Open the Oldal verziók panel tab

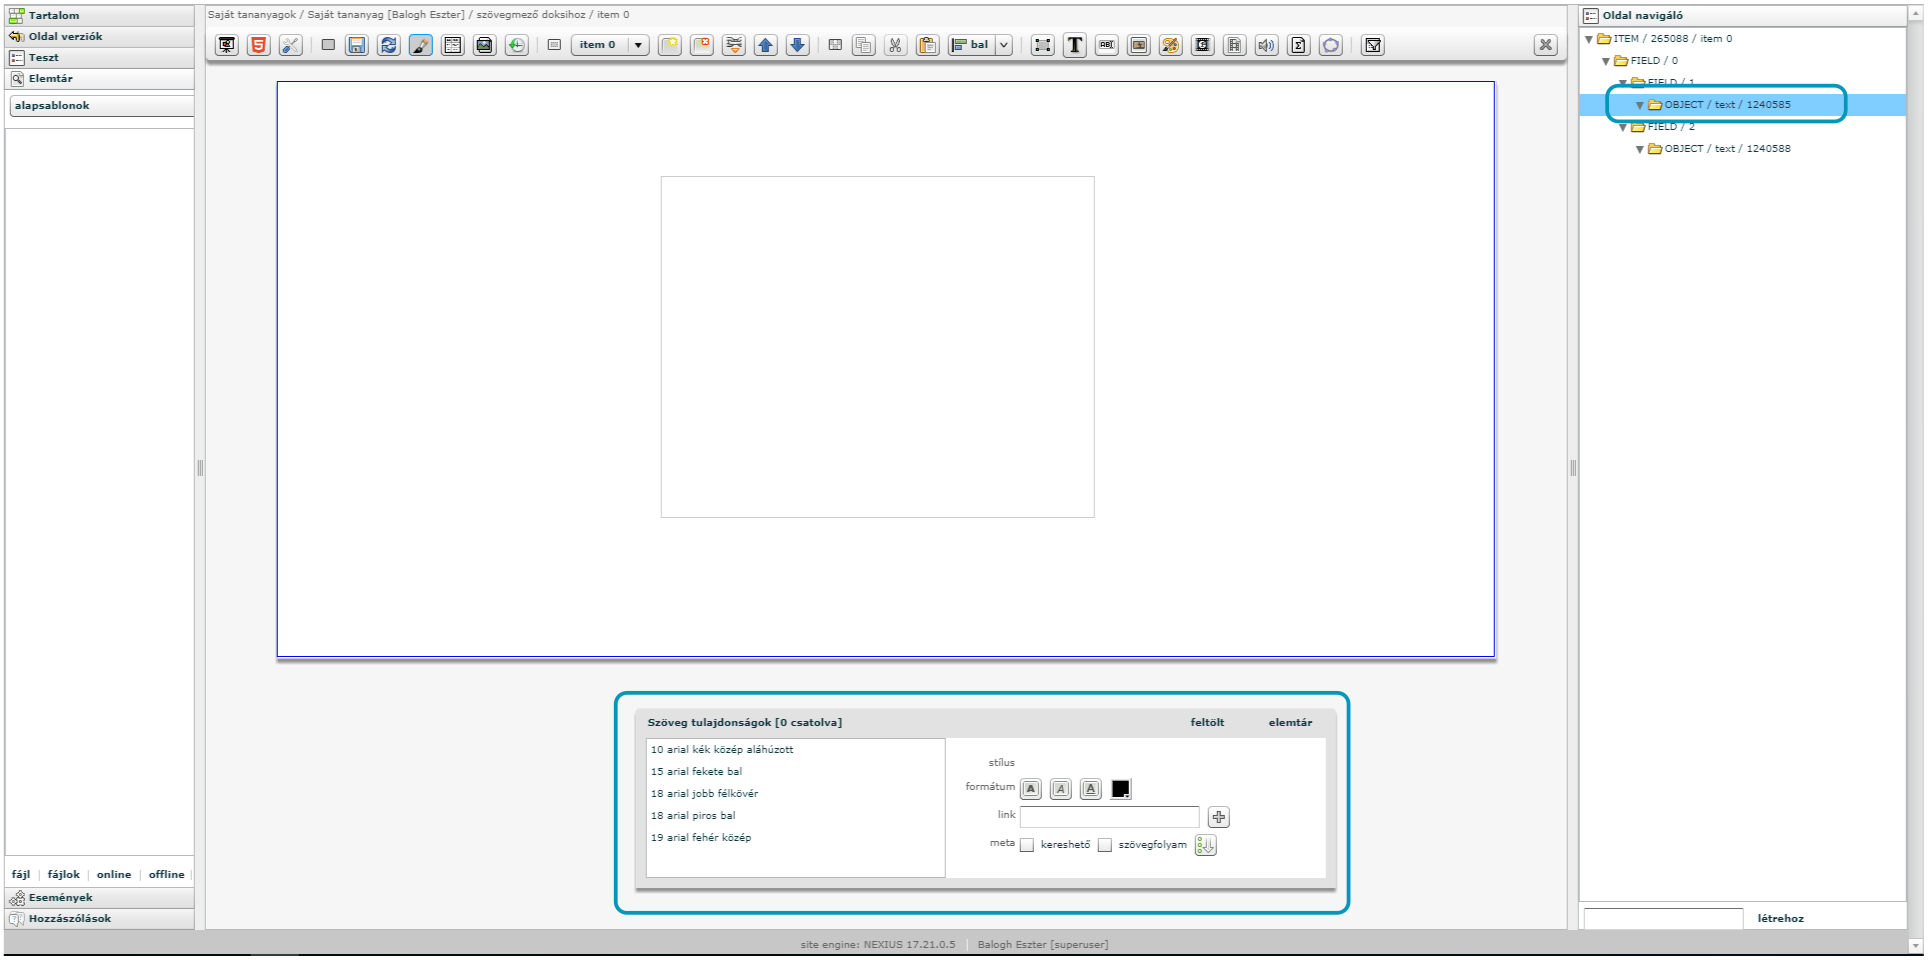[65, 37]
